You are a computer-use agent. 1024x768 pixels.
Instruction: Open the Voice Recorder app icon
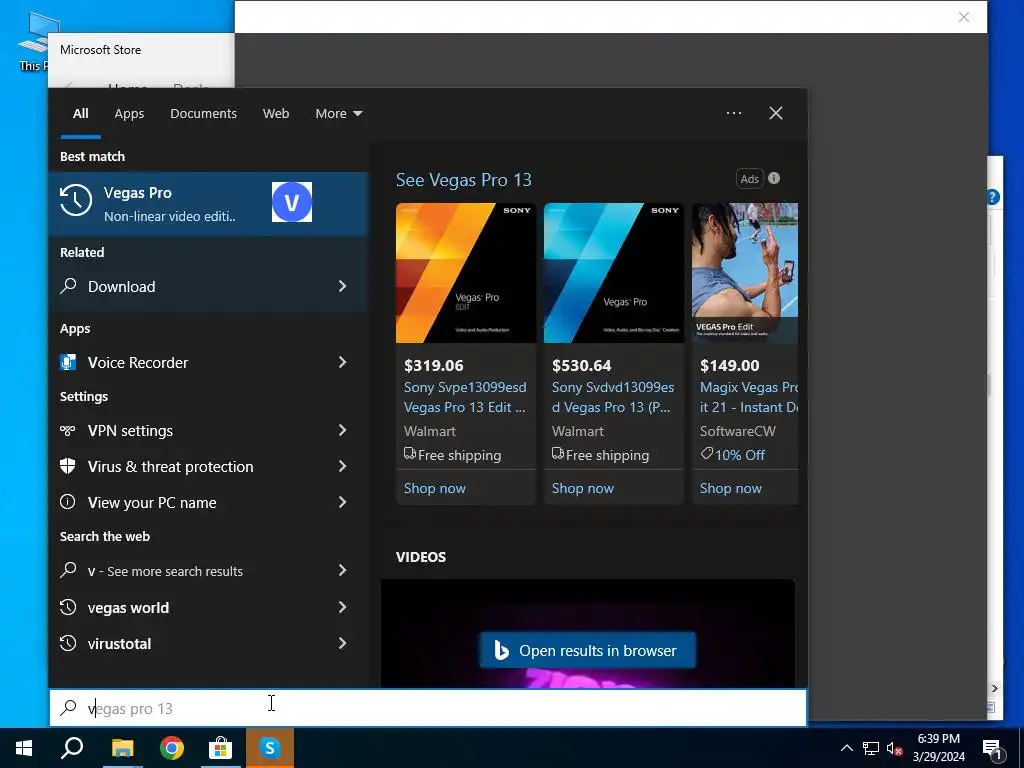coord(68,362)
